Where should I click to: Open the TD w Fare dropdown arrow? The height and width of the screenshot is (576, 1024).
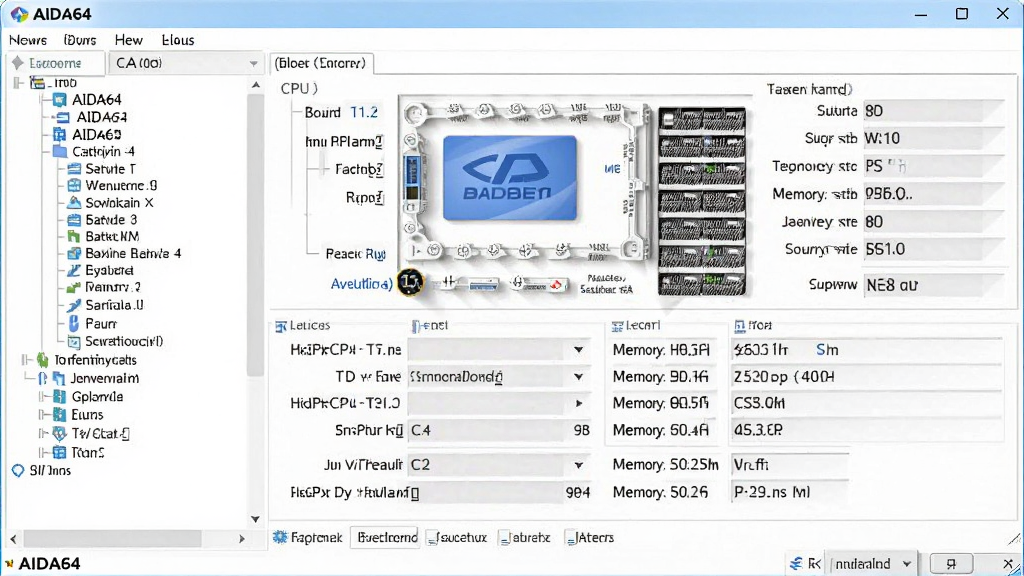[x=579, y=377]
